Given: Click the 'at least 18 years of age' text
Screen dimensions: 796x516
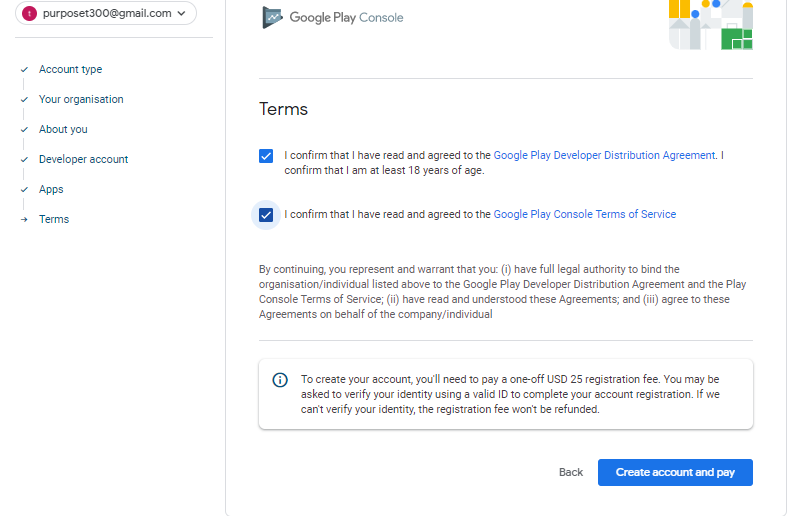Looking at the screenshot, I should pos(426,170).
